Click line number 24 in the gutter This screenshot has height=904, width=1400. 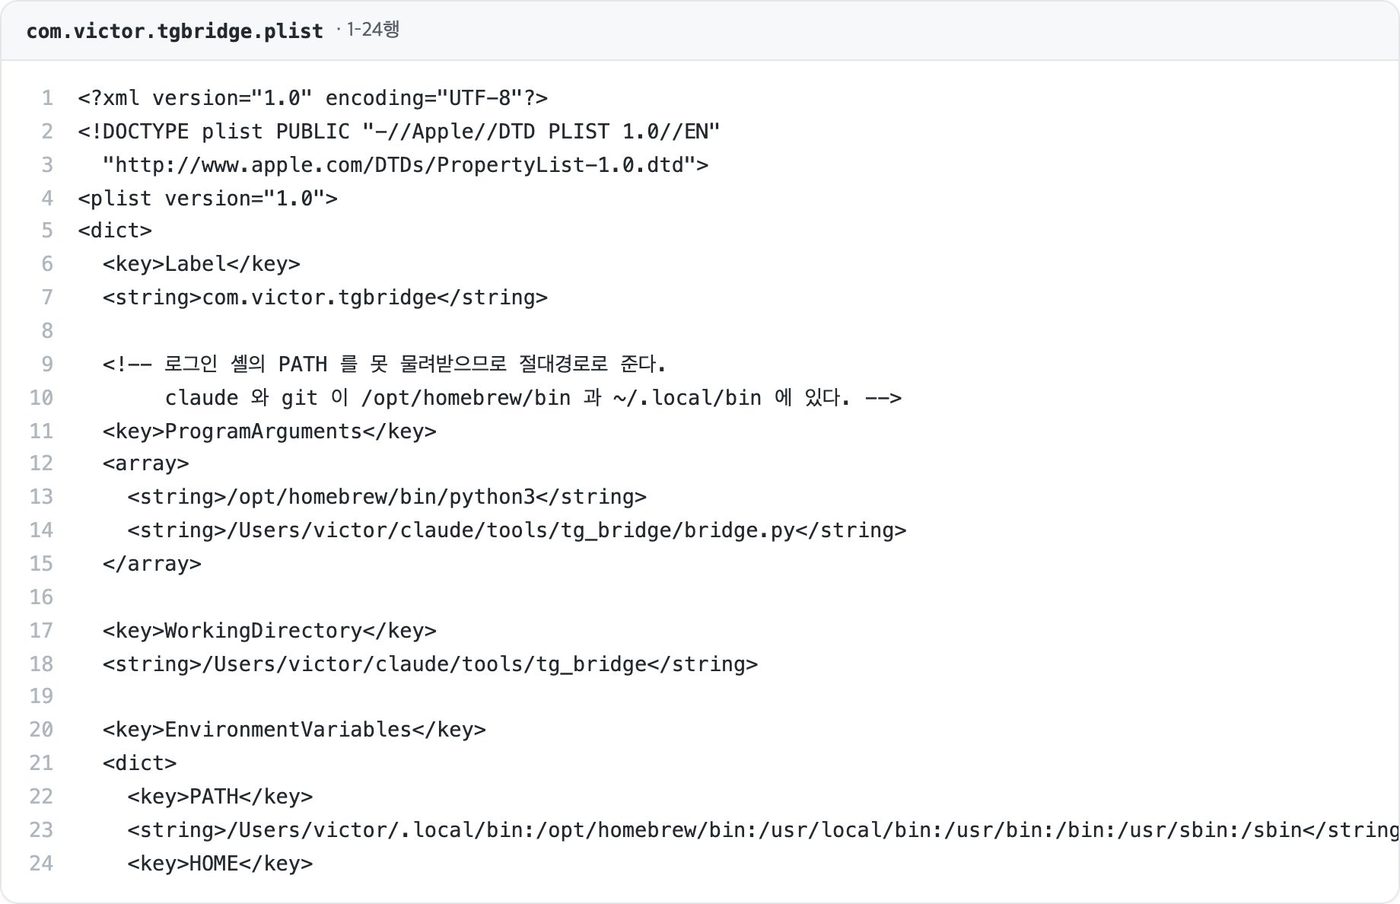pos(41,863)
